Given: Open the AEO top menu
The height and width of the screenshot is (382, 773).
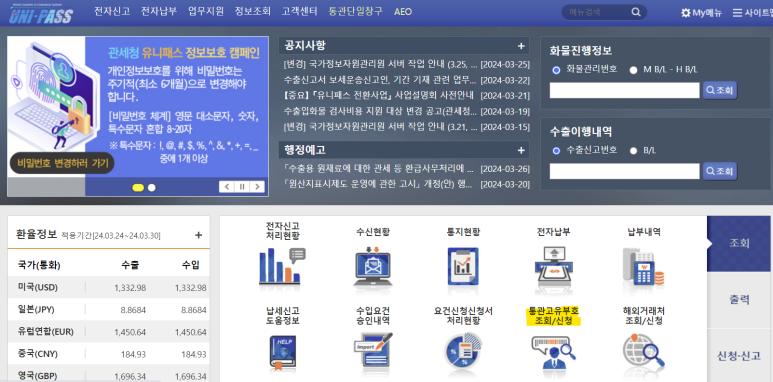Looking at the screenshot, I should [403, 12].
